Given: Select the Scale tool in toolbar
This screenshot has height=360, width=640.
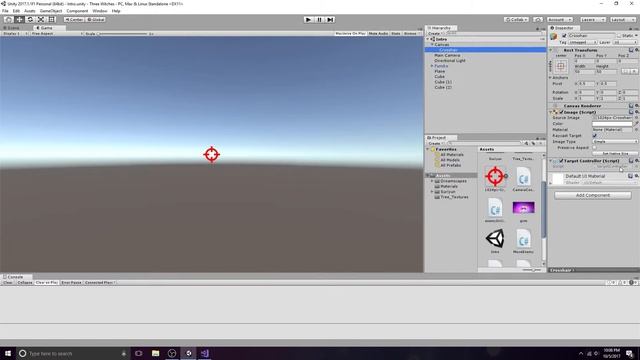Looking at the screenshot, I should pos(41,19).
